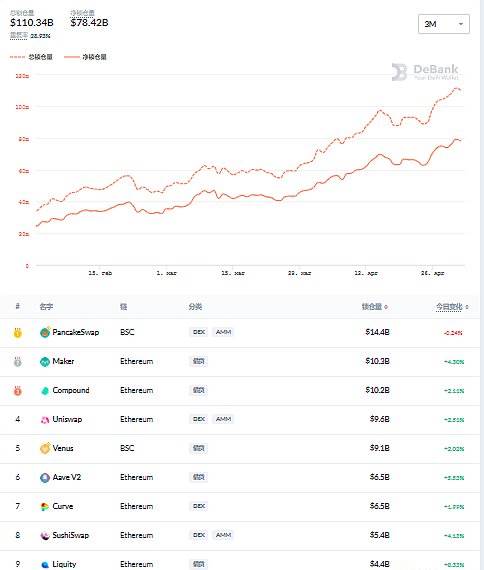Click the PancakeSwap logo icon
The height and width of the screenshot is (570, 484).
(x=45, y=332)
